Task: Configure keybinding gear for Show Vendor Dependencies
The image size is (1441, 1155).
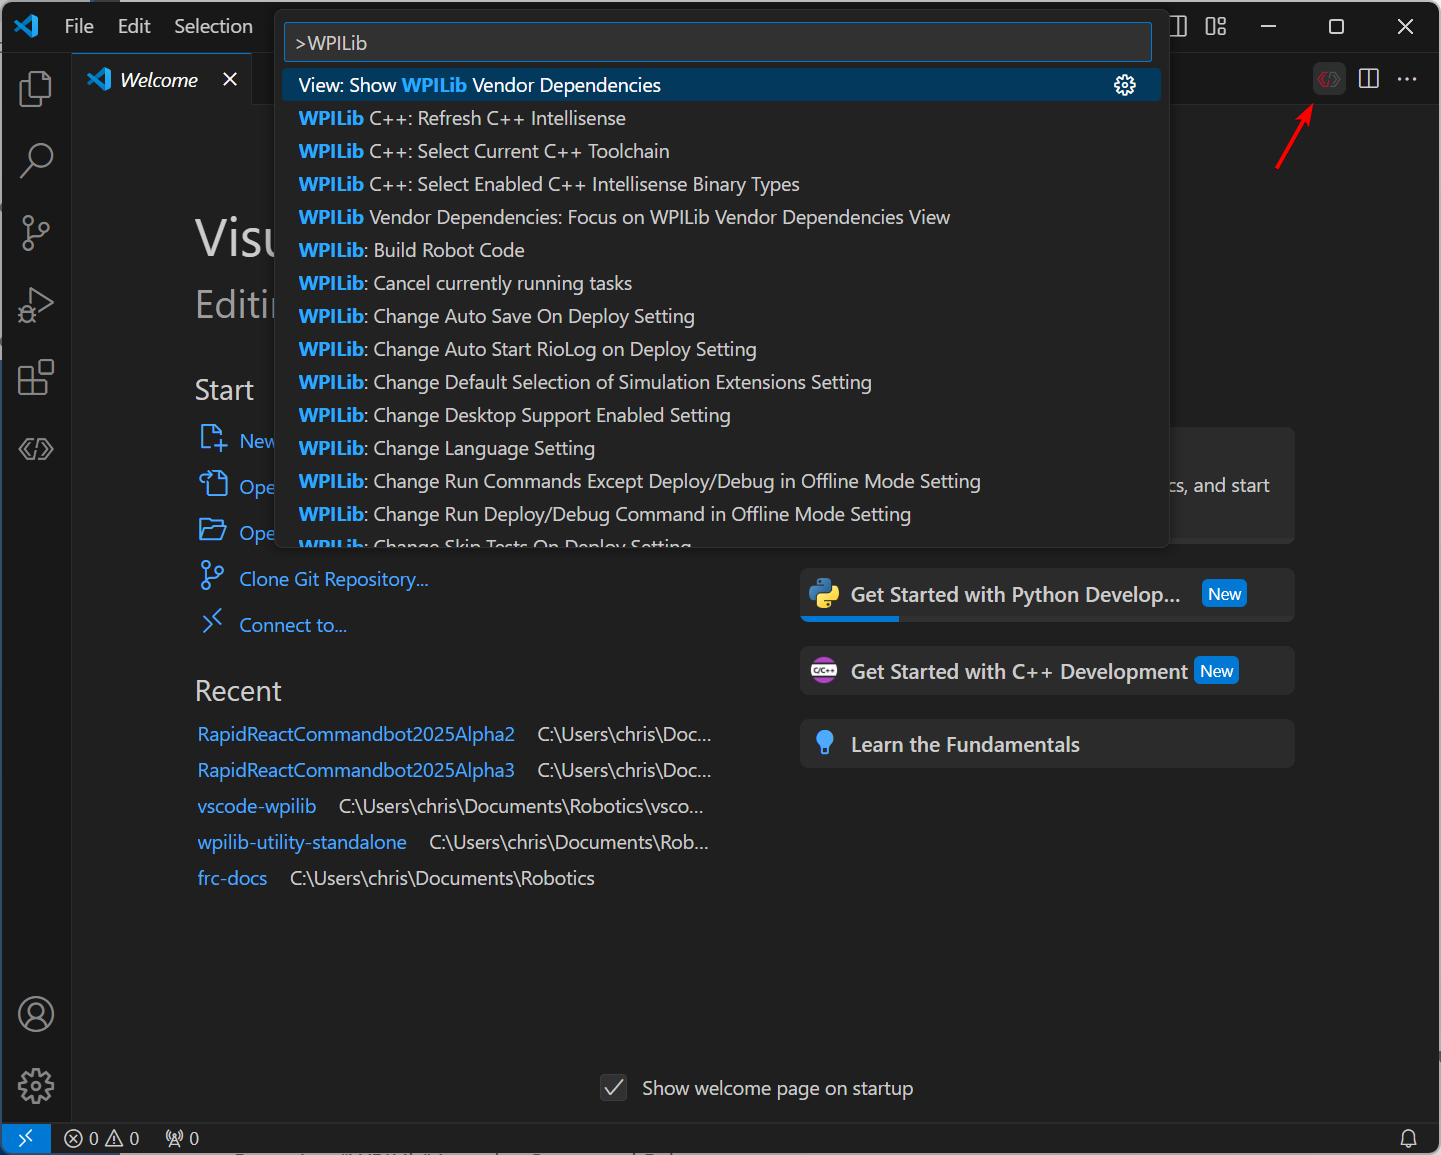Action: point(1125,85)
